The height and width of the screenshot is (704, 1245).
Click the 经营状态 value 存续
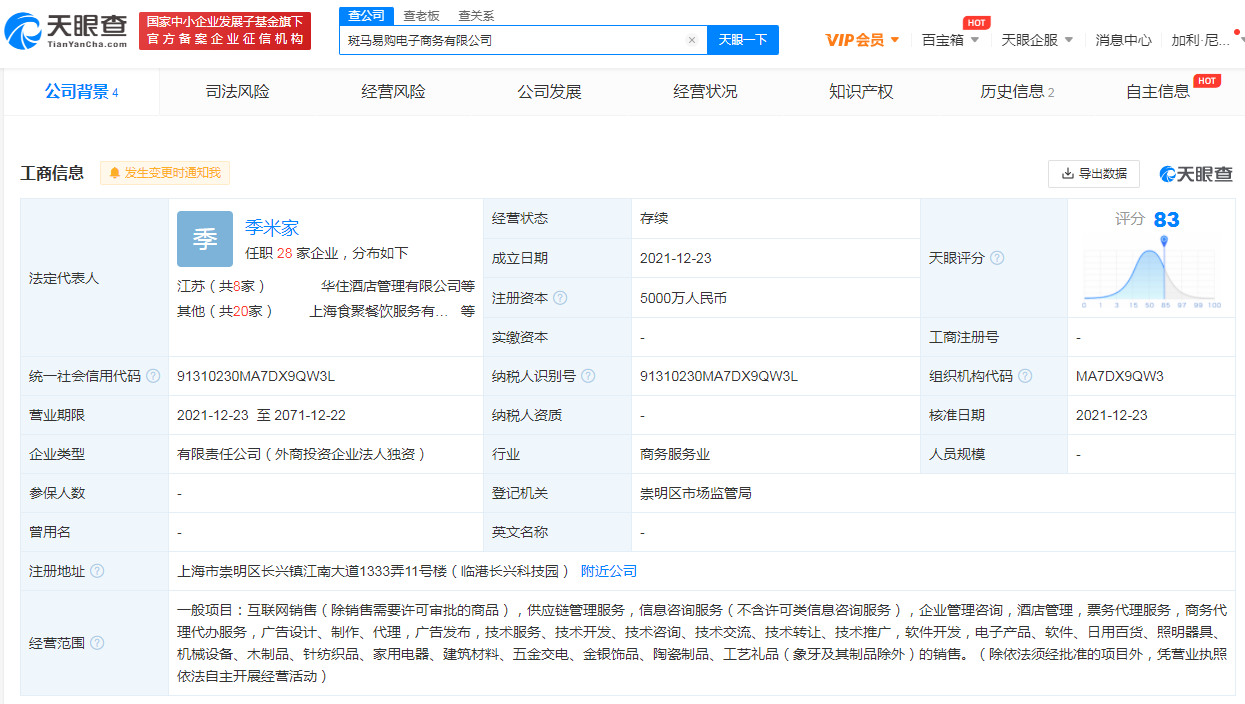pos(654,218)
